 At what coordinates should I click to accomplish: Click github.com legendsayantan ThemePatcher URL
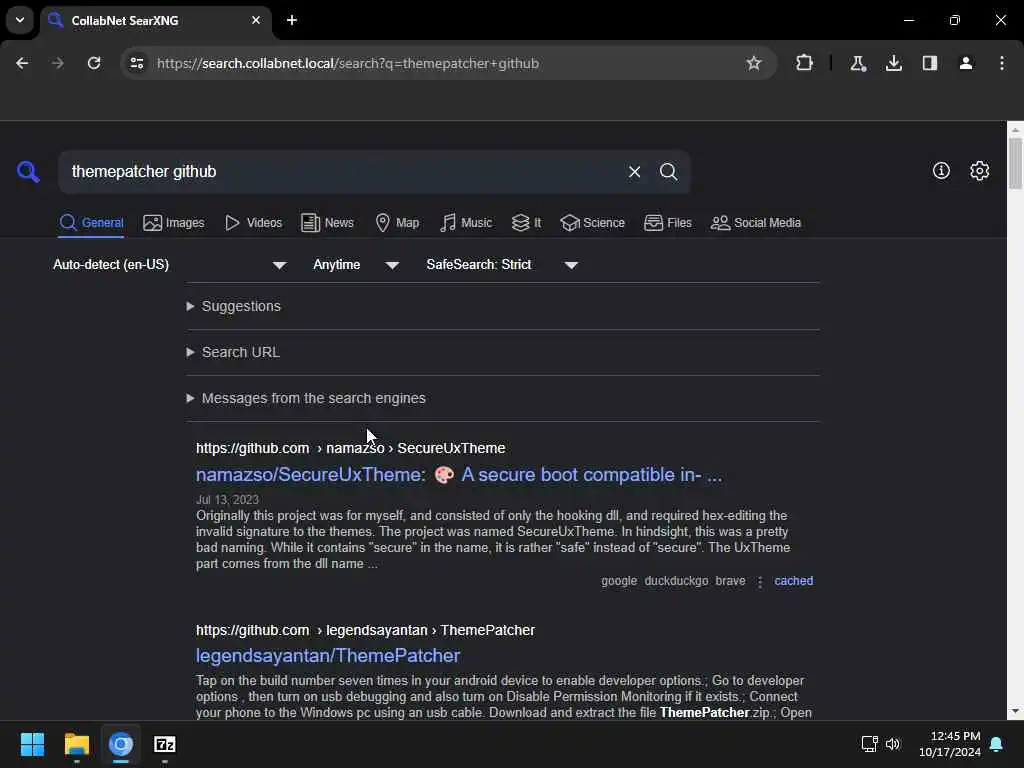click(365, 630)
